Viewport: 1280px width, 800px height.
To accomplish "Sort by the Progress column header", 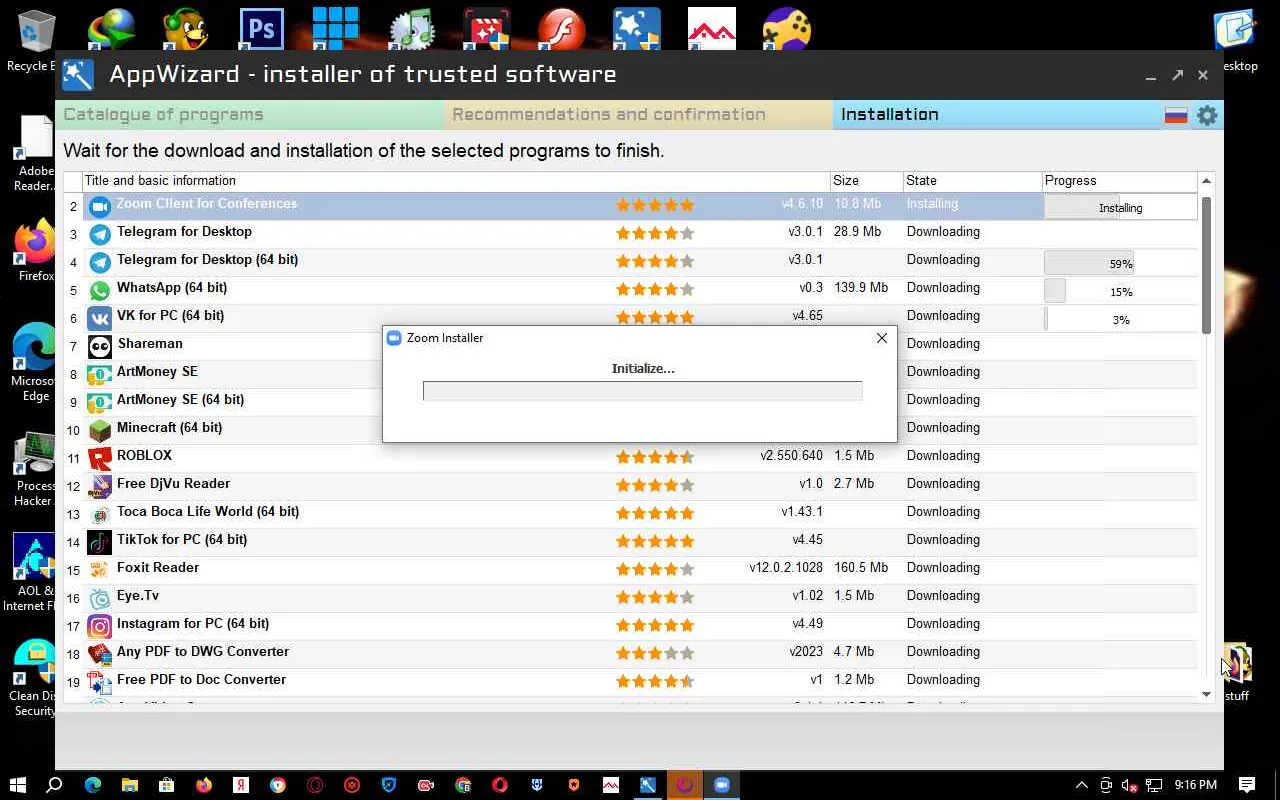I will point(1120,181).
